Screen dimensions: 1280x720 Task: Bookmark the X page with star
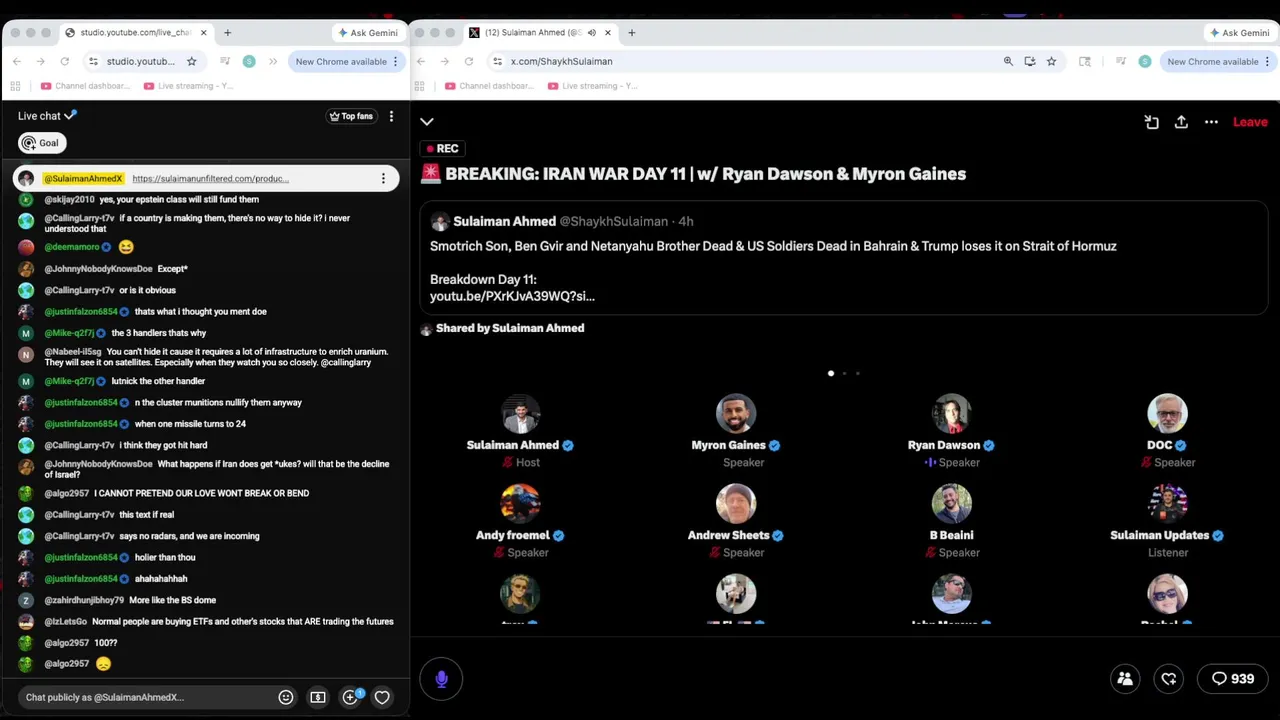pos(1051,61)
